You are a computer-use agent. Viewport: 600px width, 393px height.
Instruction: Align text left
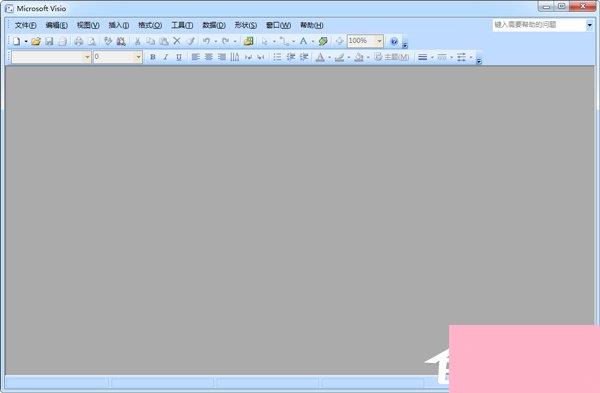point(196,57)
